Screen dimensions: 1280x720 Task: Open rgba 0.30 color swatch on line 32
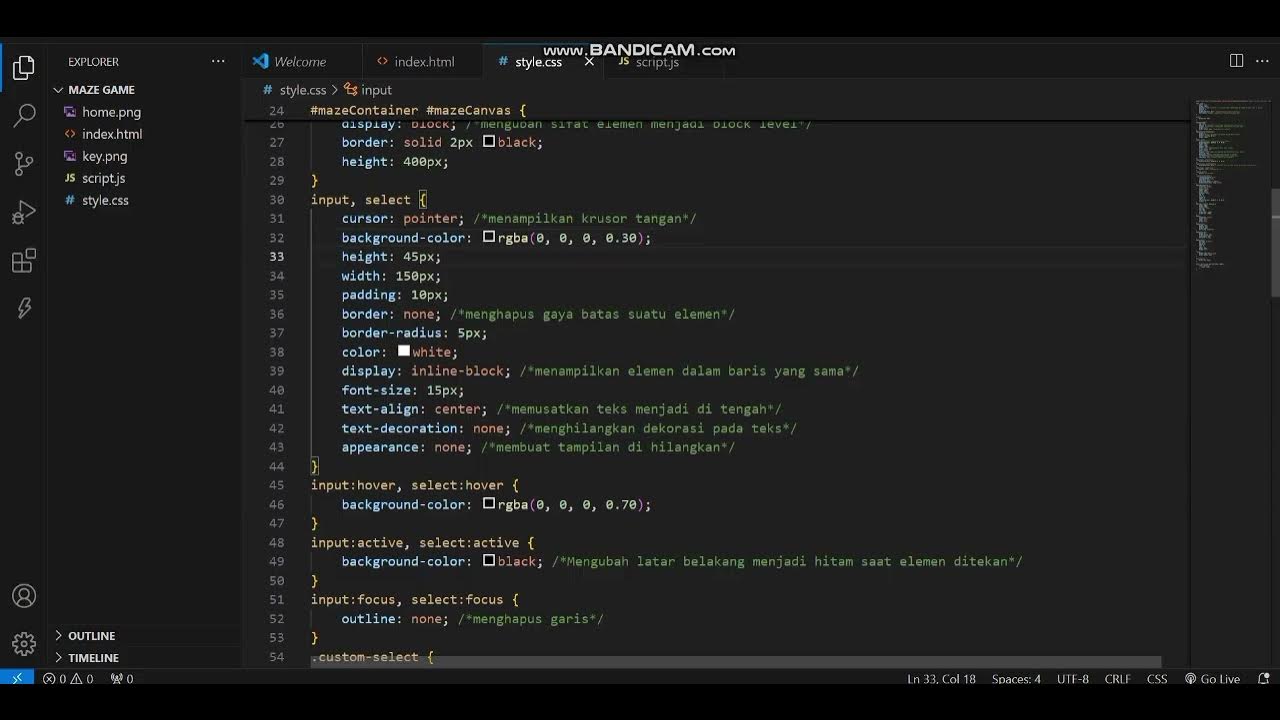tap(489, 238)
